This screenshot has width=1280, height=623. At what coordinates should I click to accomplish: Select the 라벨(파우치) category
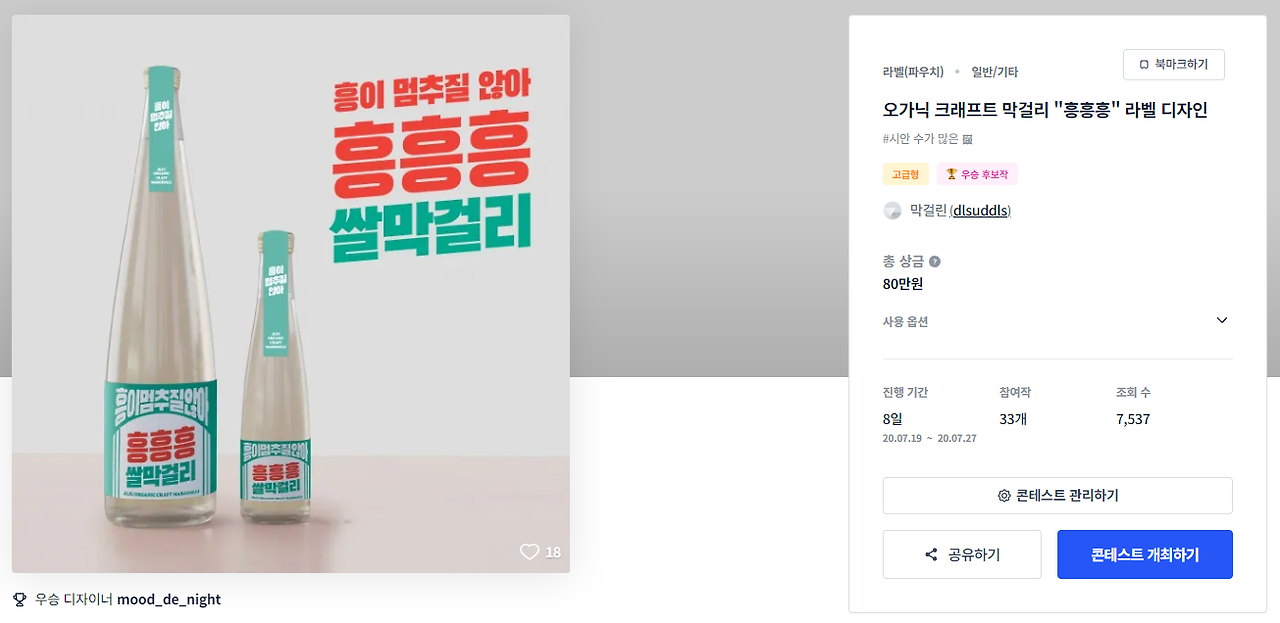coord(913,72)
